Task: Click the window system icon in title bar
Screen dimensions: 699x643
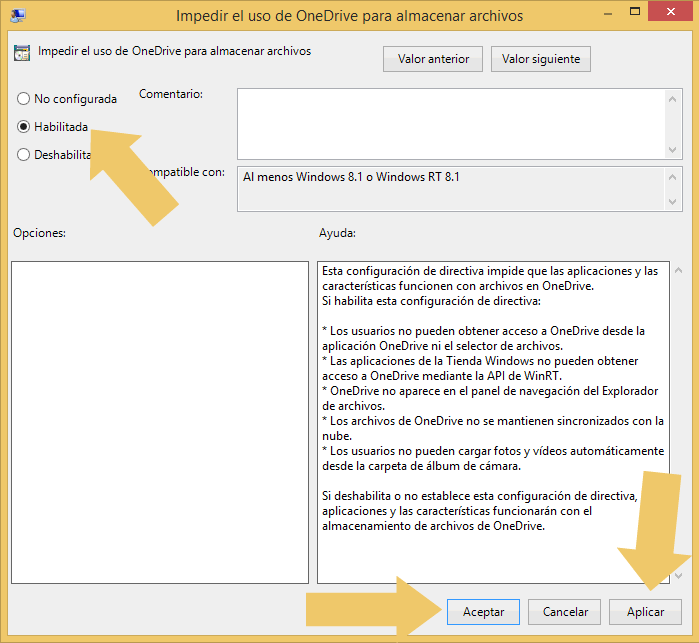Action: [x=16, y=16]
